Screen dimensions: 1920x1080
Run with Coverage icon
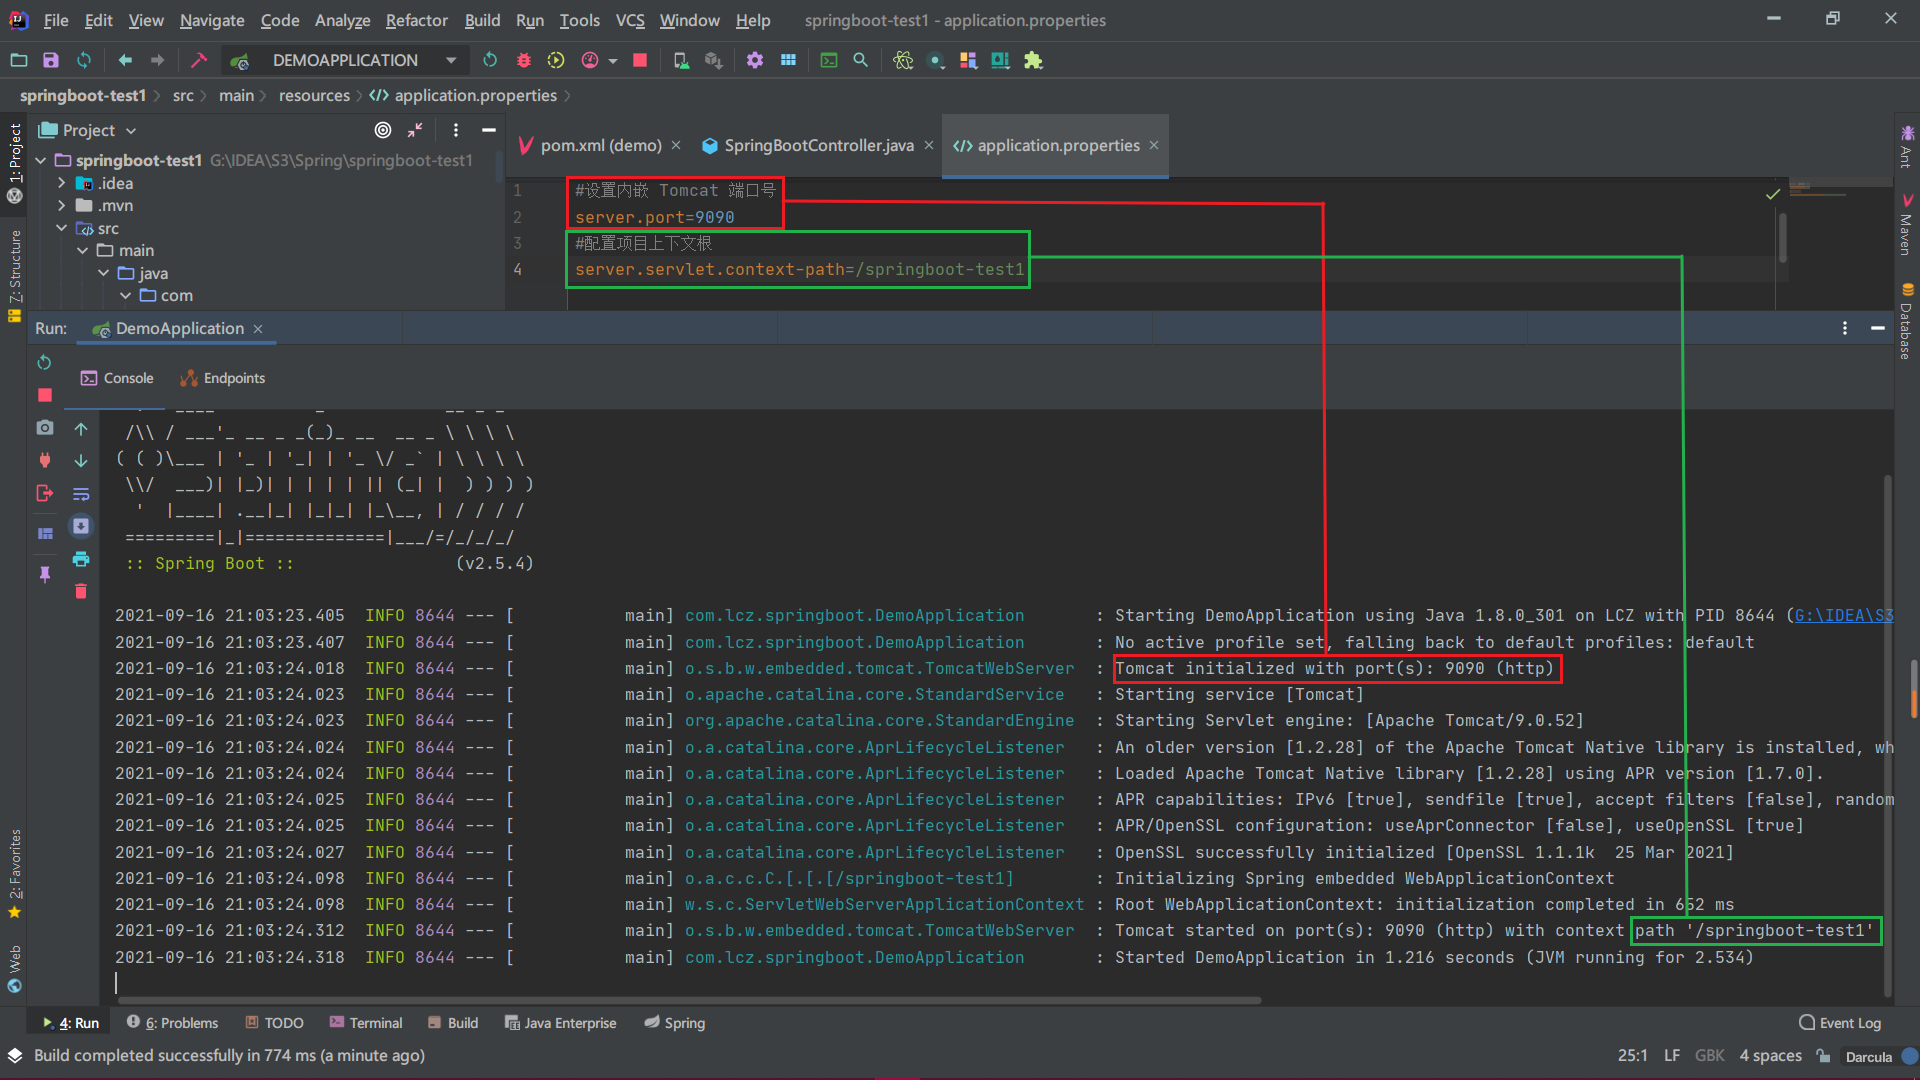[x=556, y=60]
